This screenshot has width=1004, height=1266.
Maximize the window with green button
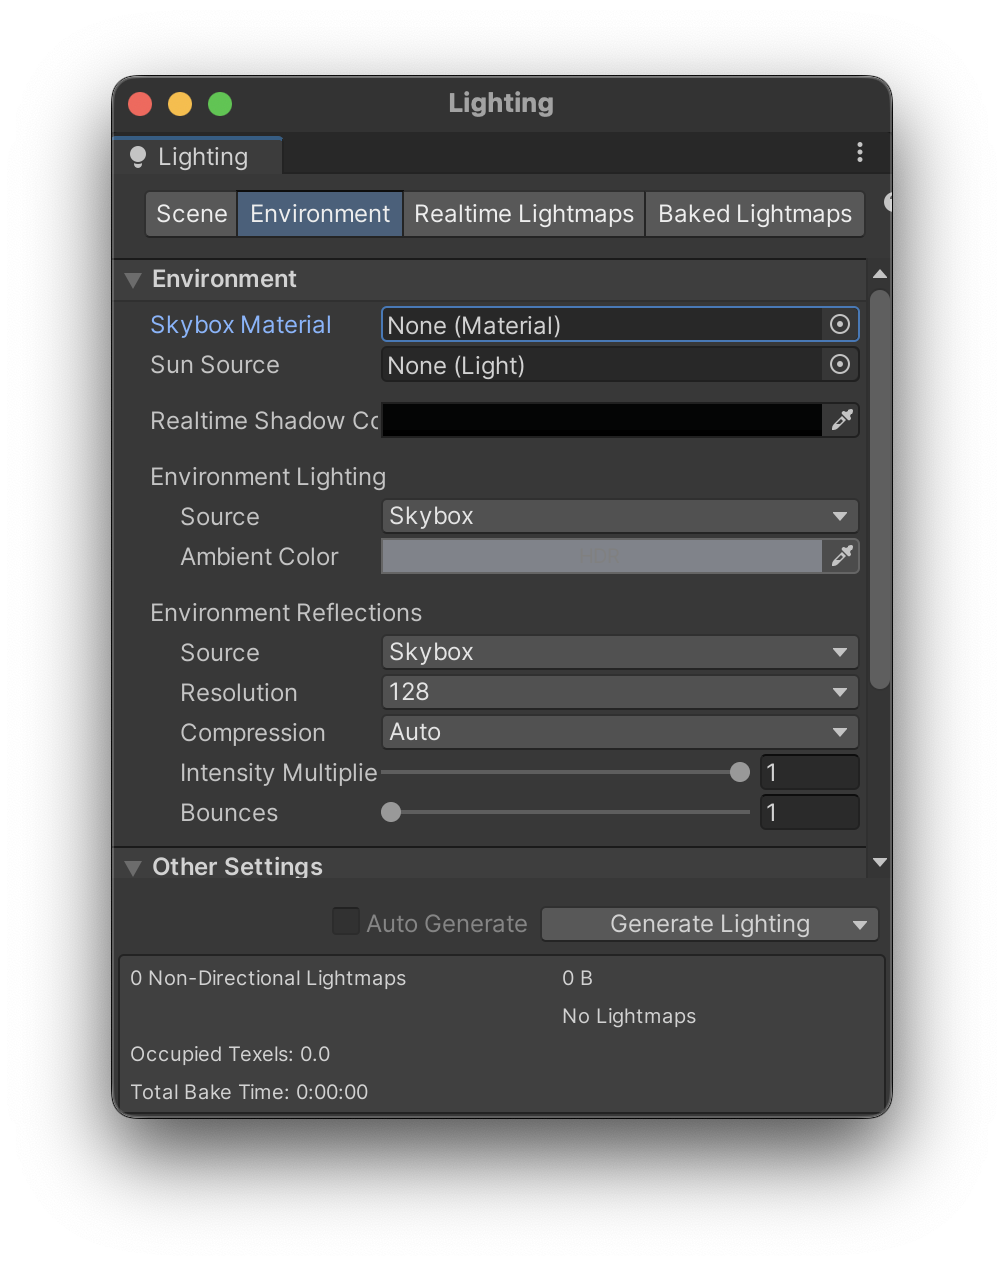tap(220, 104)
